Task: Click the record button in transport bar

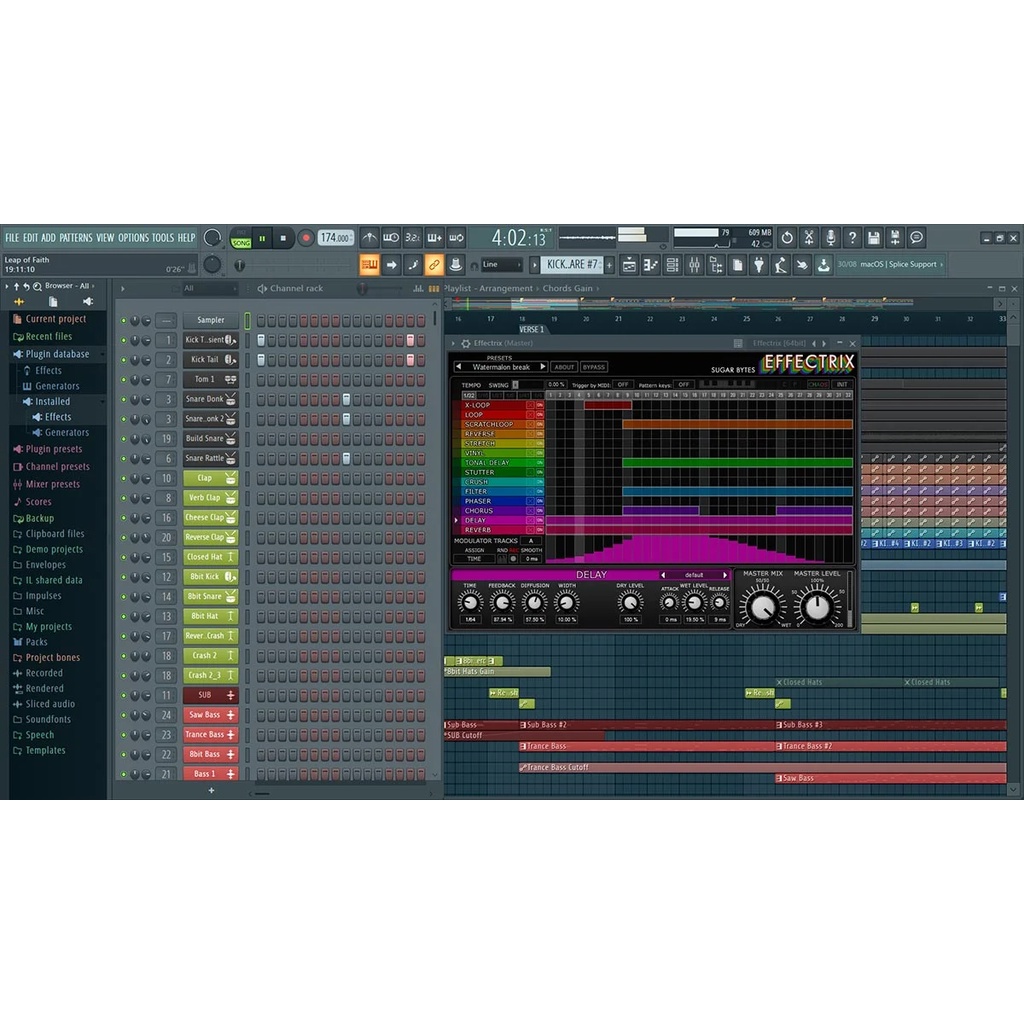Action: tap(306, 238)
